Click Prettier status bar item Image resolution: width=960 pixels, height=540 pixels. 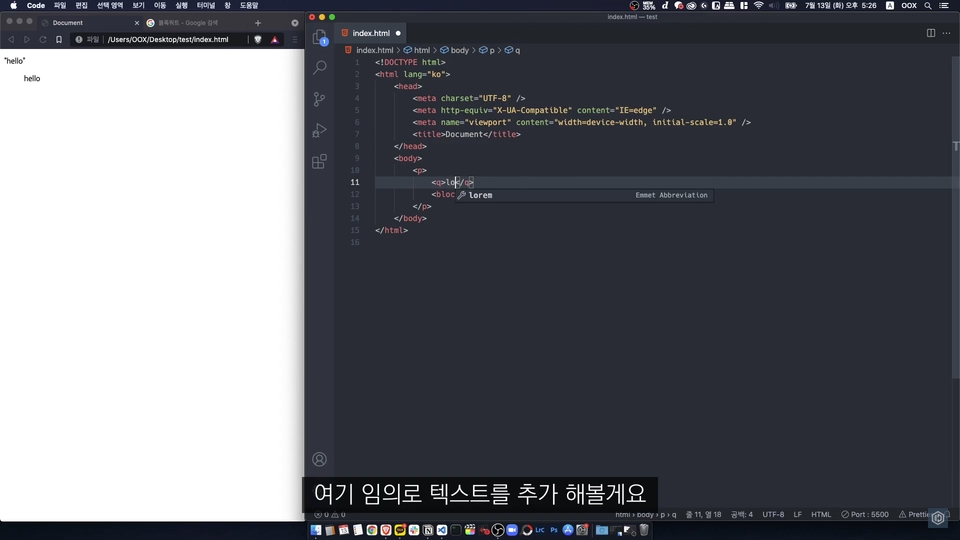[915, 514]
